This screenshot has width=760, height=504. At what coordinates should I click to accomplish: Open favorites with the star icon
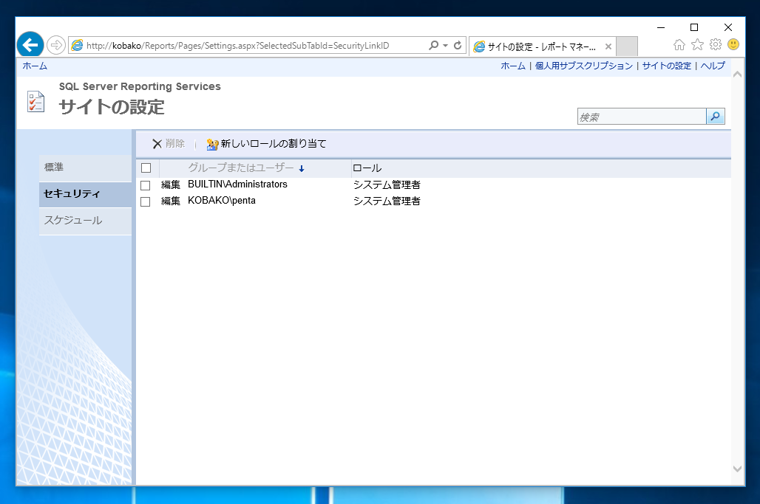(697, 45)
